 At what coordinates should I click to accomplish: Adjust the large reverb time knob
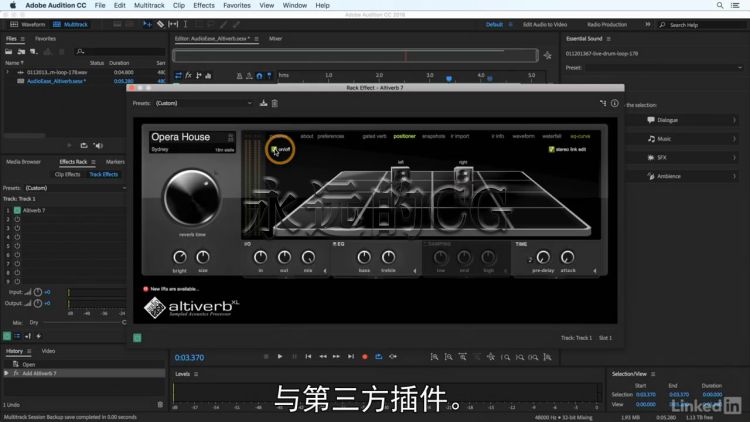coord(192,198)
